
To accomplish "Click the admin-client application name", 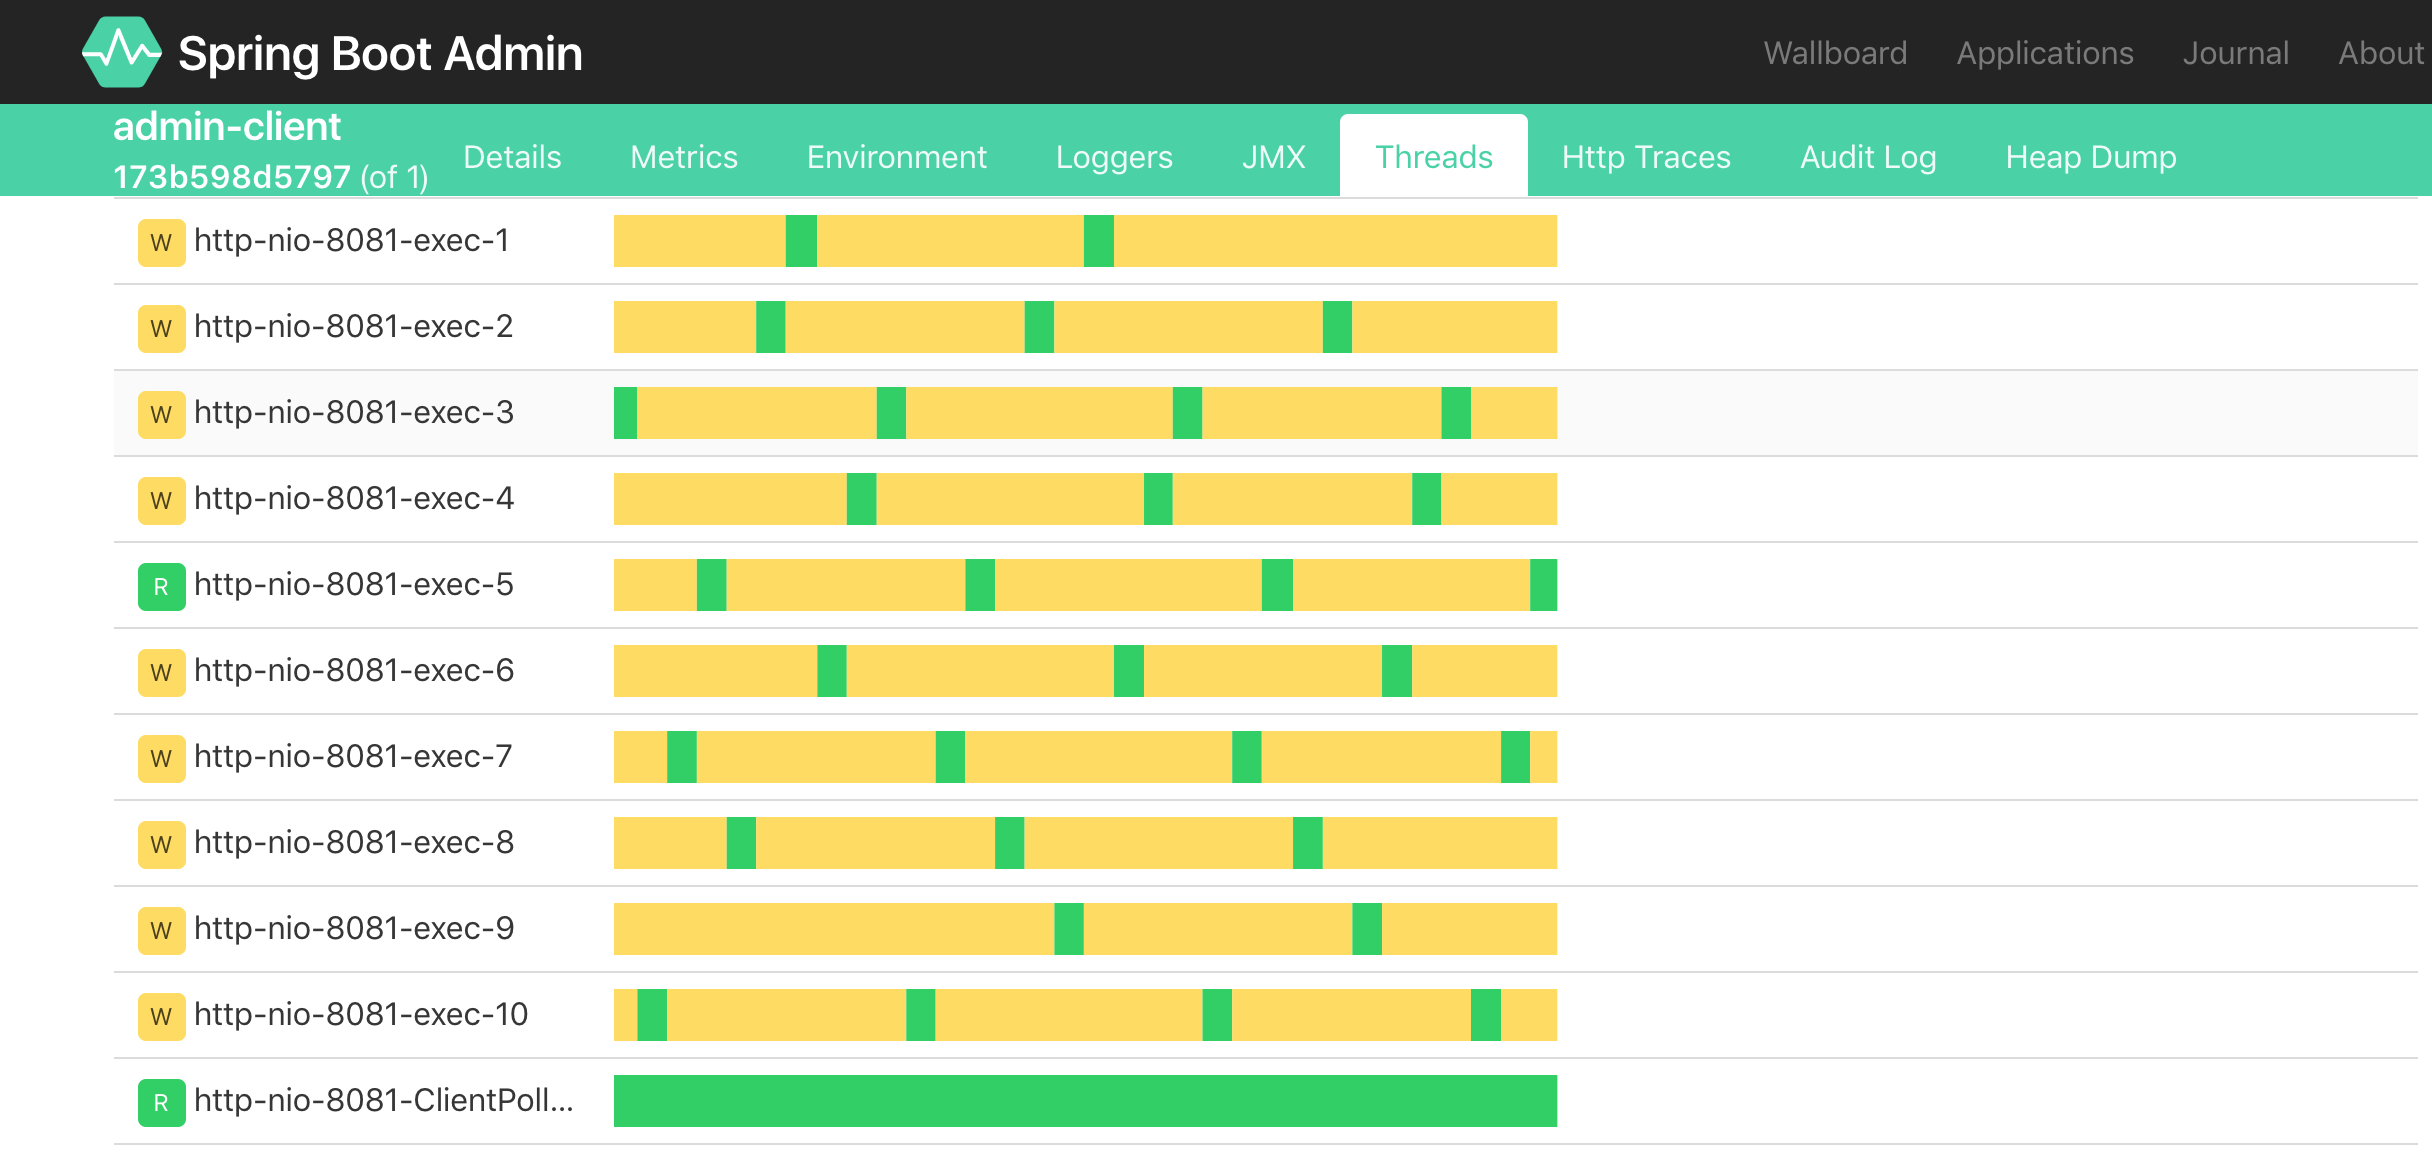I will [227, 127].
